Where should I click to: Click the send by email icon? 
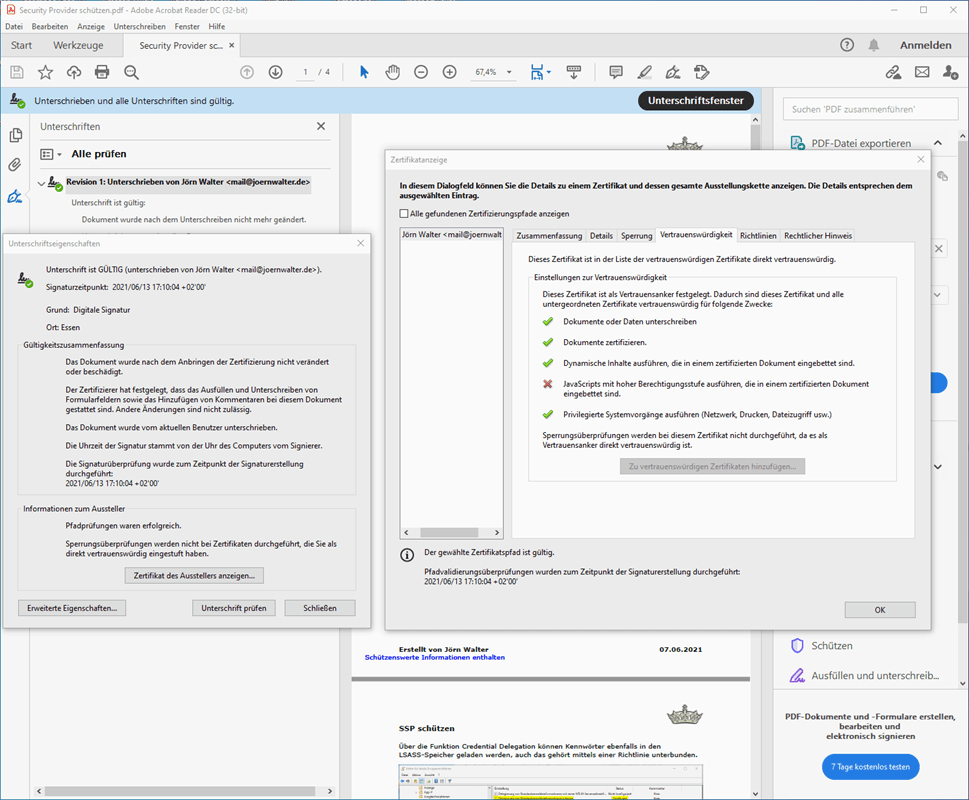point(922,72)
